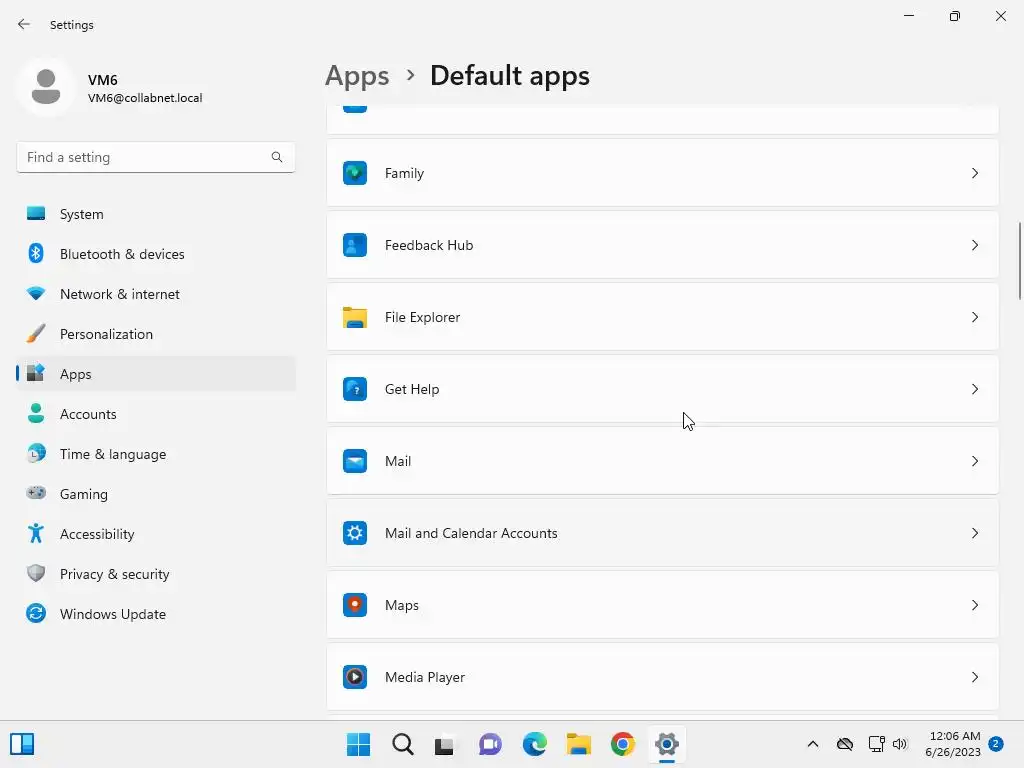The height and width of the screenshot is (768, 1024).
Task: Click the vertical scrollbar thumb
Action: pos(1019,261)
